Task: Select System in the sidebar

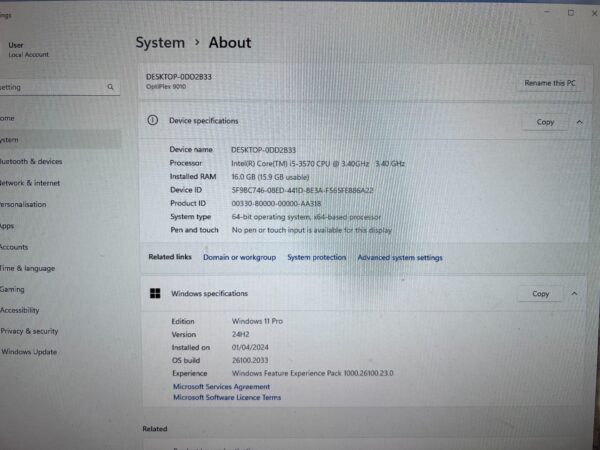Action: [59, 140]
